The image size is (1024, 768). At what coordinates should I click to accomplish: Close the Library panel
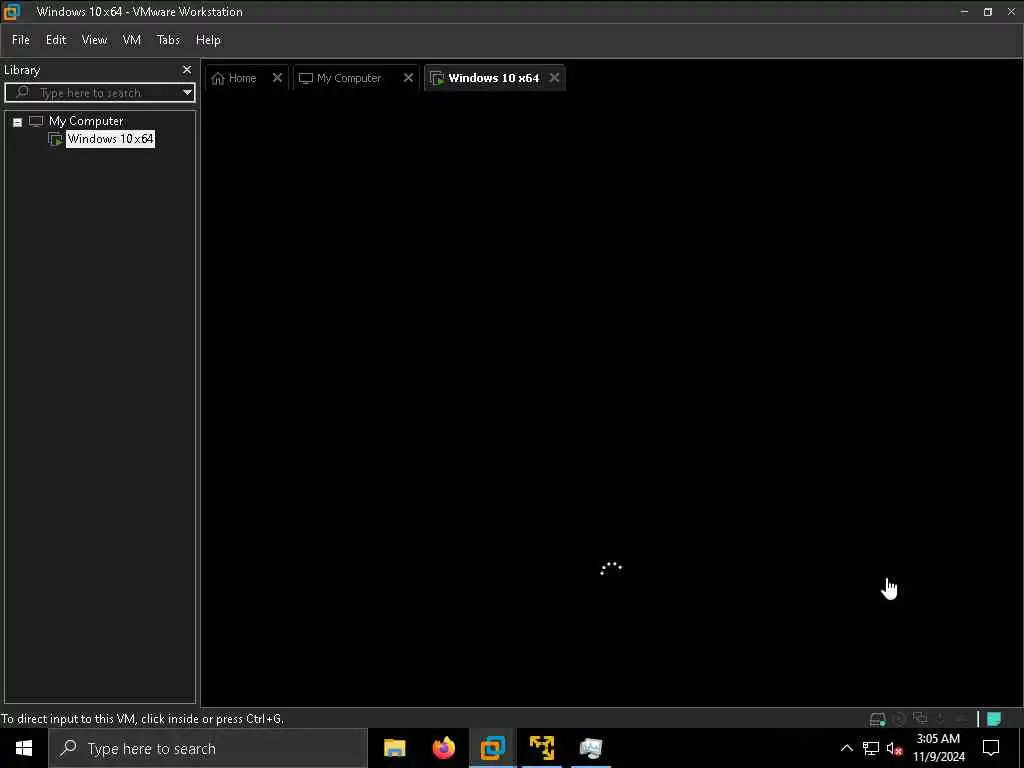tap(187, 69)
